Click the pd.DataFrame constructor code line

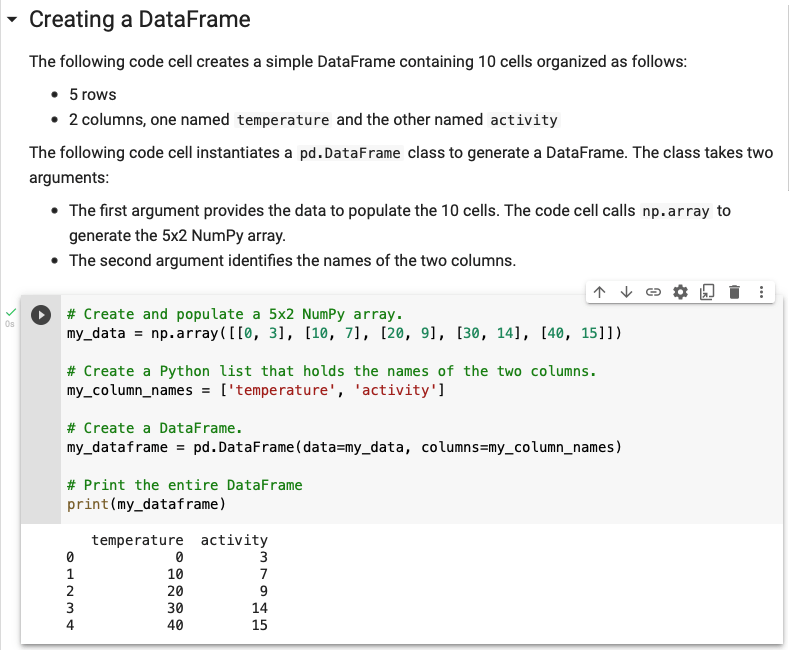coord(343,447)
